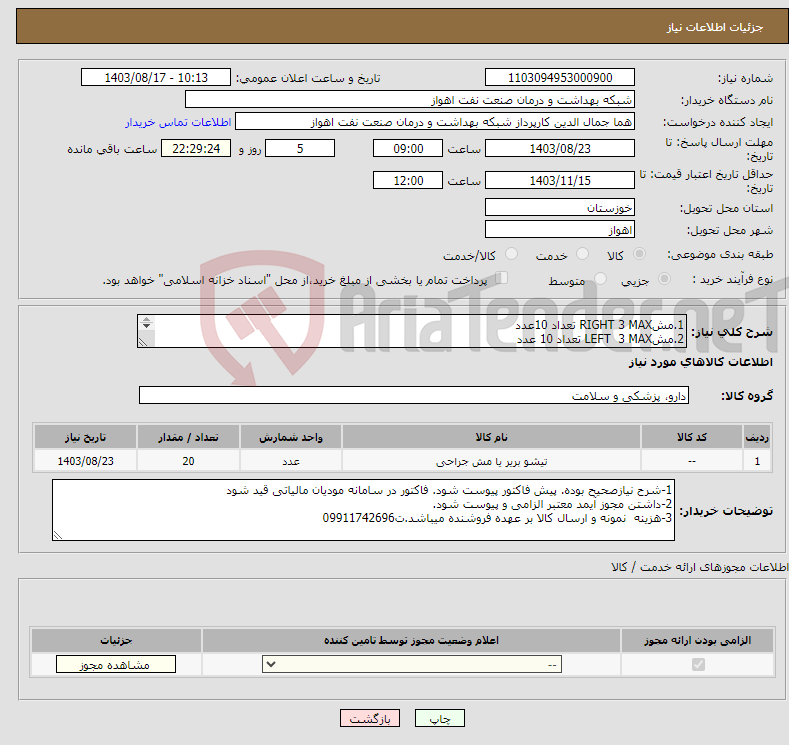Click the چاپ print button
This screenshot has height=745, width=789.
(x=440, y=718)
